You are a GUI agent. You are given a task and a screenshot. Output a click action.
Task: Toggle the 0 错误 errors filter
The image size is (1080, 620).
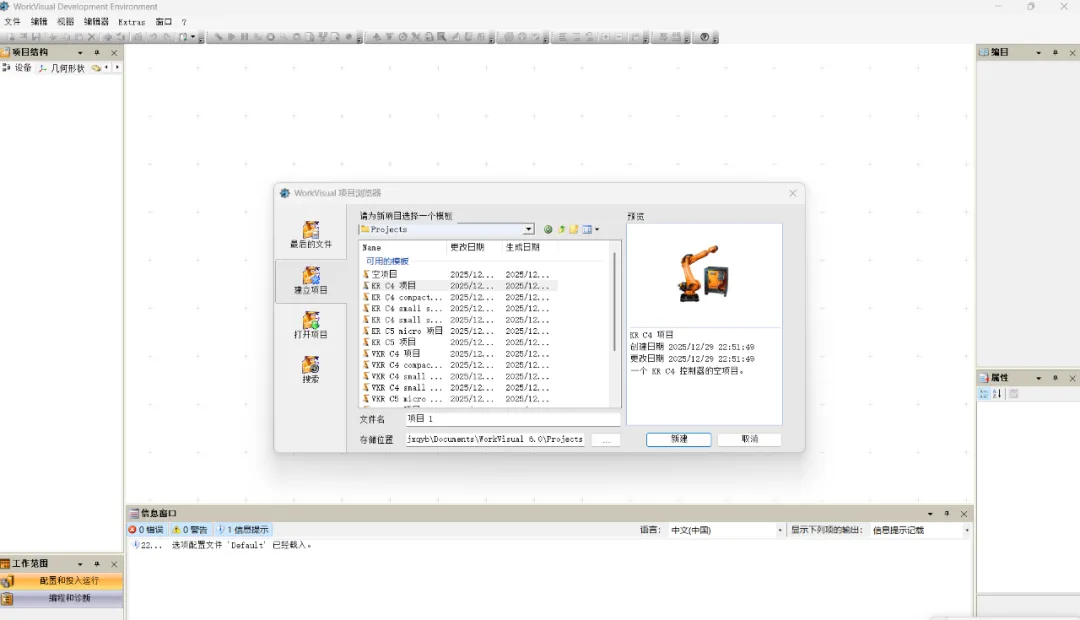146,530
